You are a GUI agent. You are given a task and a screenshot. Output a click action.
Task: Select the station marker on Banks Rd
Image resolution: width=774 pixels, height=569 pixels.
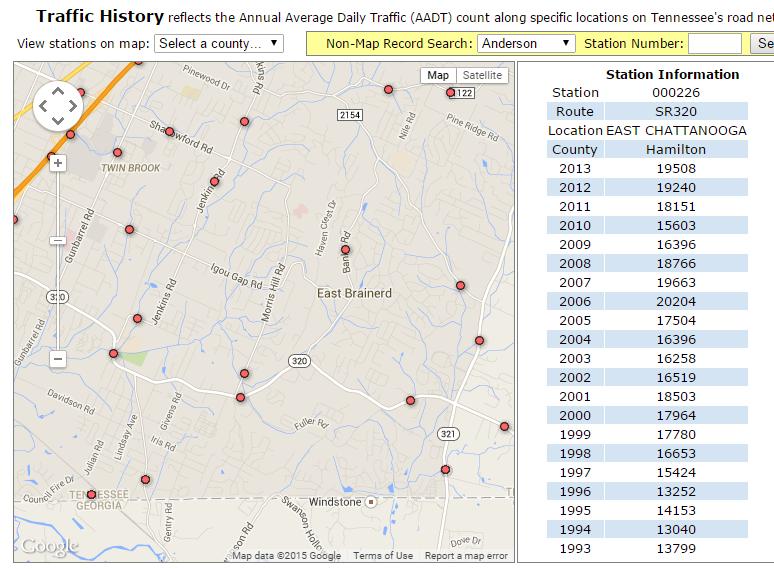click(346, 250)
